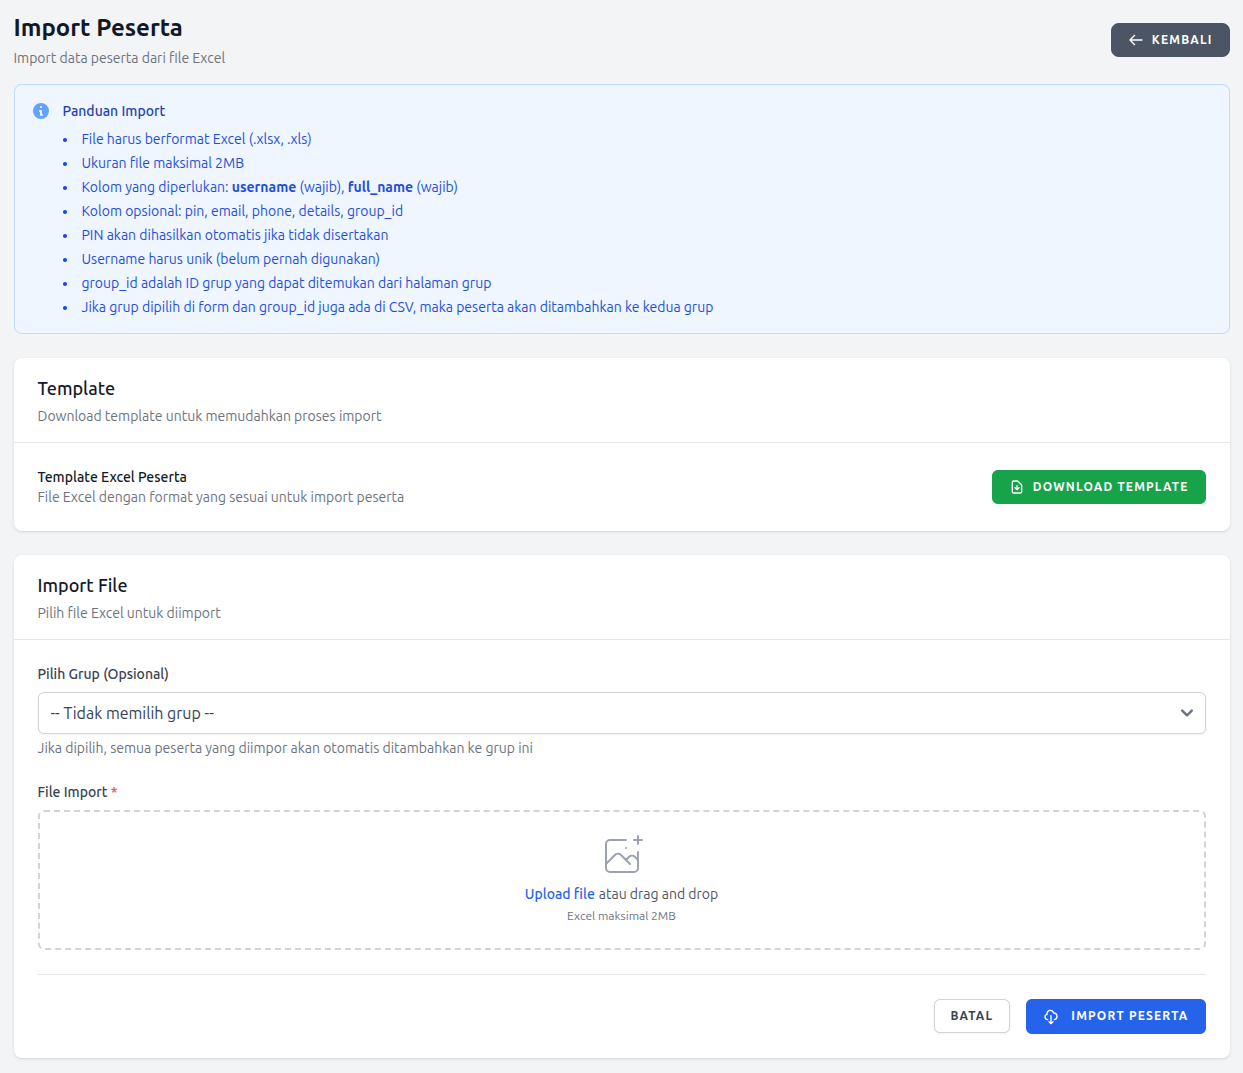Click the cloud upload icon in Import Peserta

coord(1051,1016)
